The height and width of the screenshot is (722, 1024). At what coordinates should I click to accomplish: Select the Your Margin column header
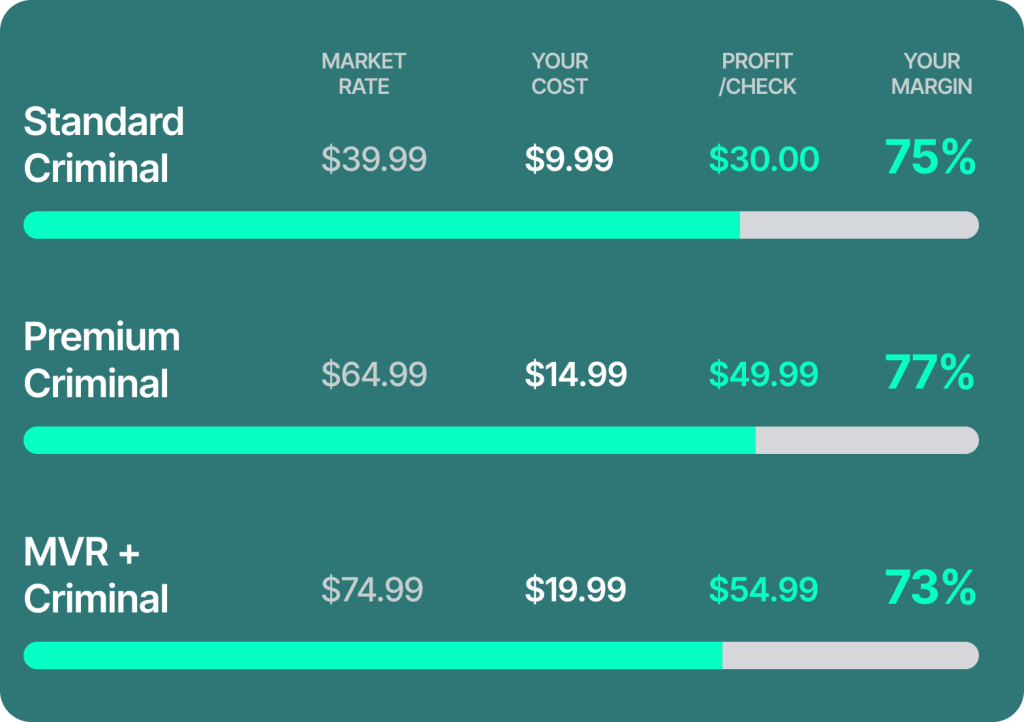(931, 74)
